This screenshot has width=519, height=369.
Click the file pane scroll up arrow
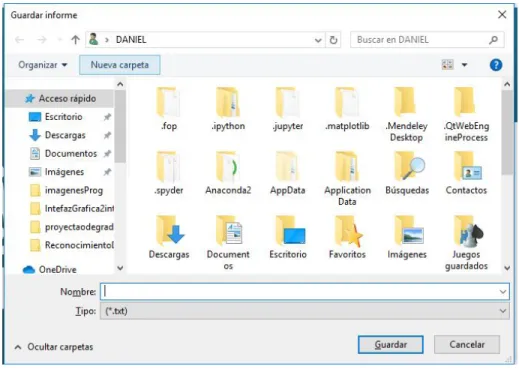(x=507, y=84)
